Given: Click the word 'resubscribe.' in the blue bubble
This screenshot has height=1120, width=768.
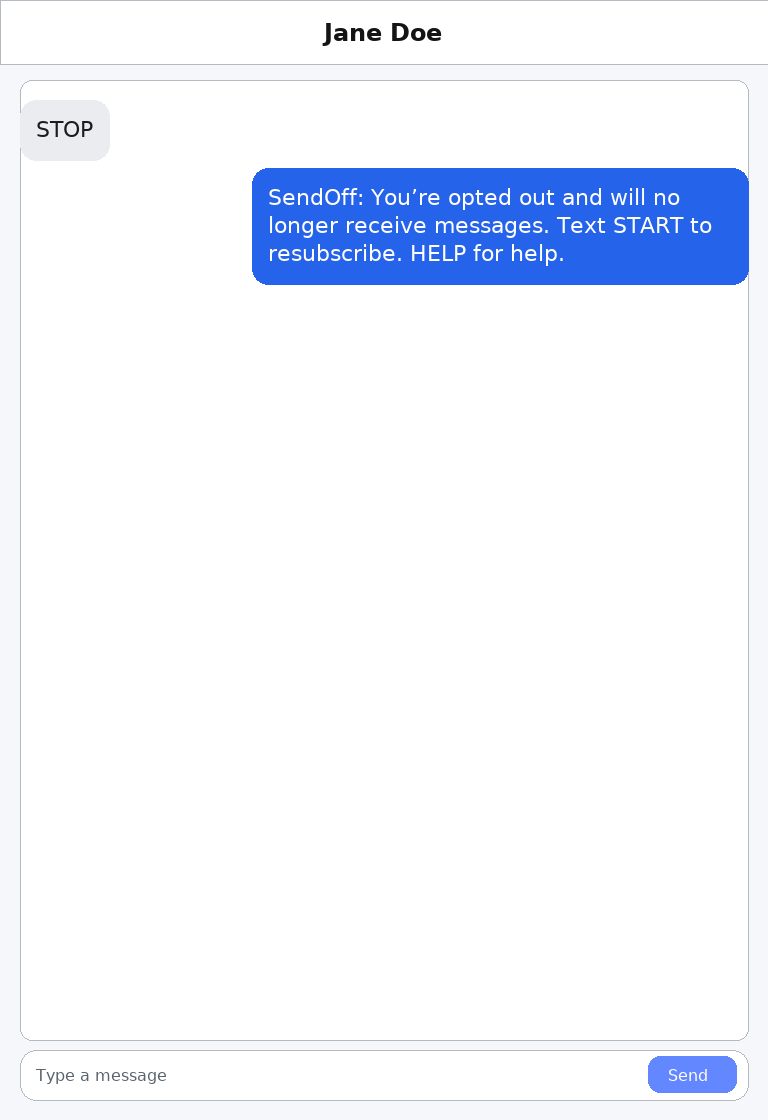Looking at the screenshot, I should 335,254.
